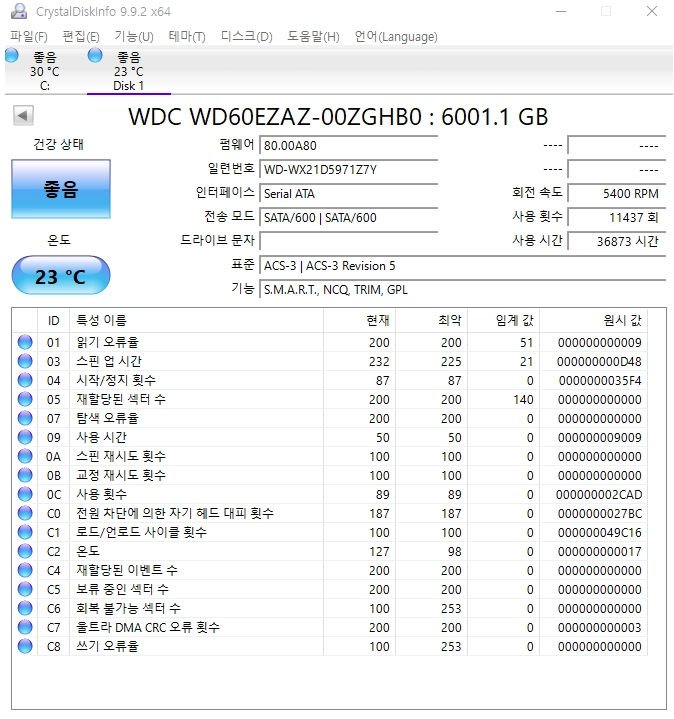Screen dimensions: 674x719
Task: Click status orb of attribute C5 보류 중인 섹터 수
Action: point(25,589)
